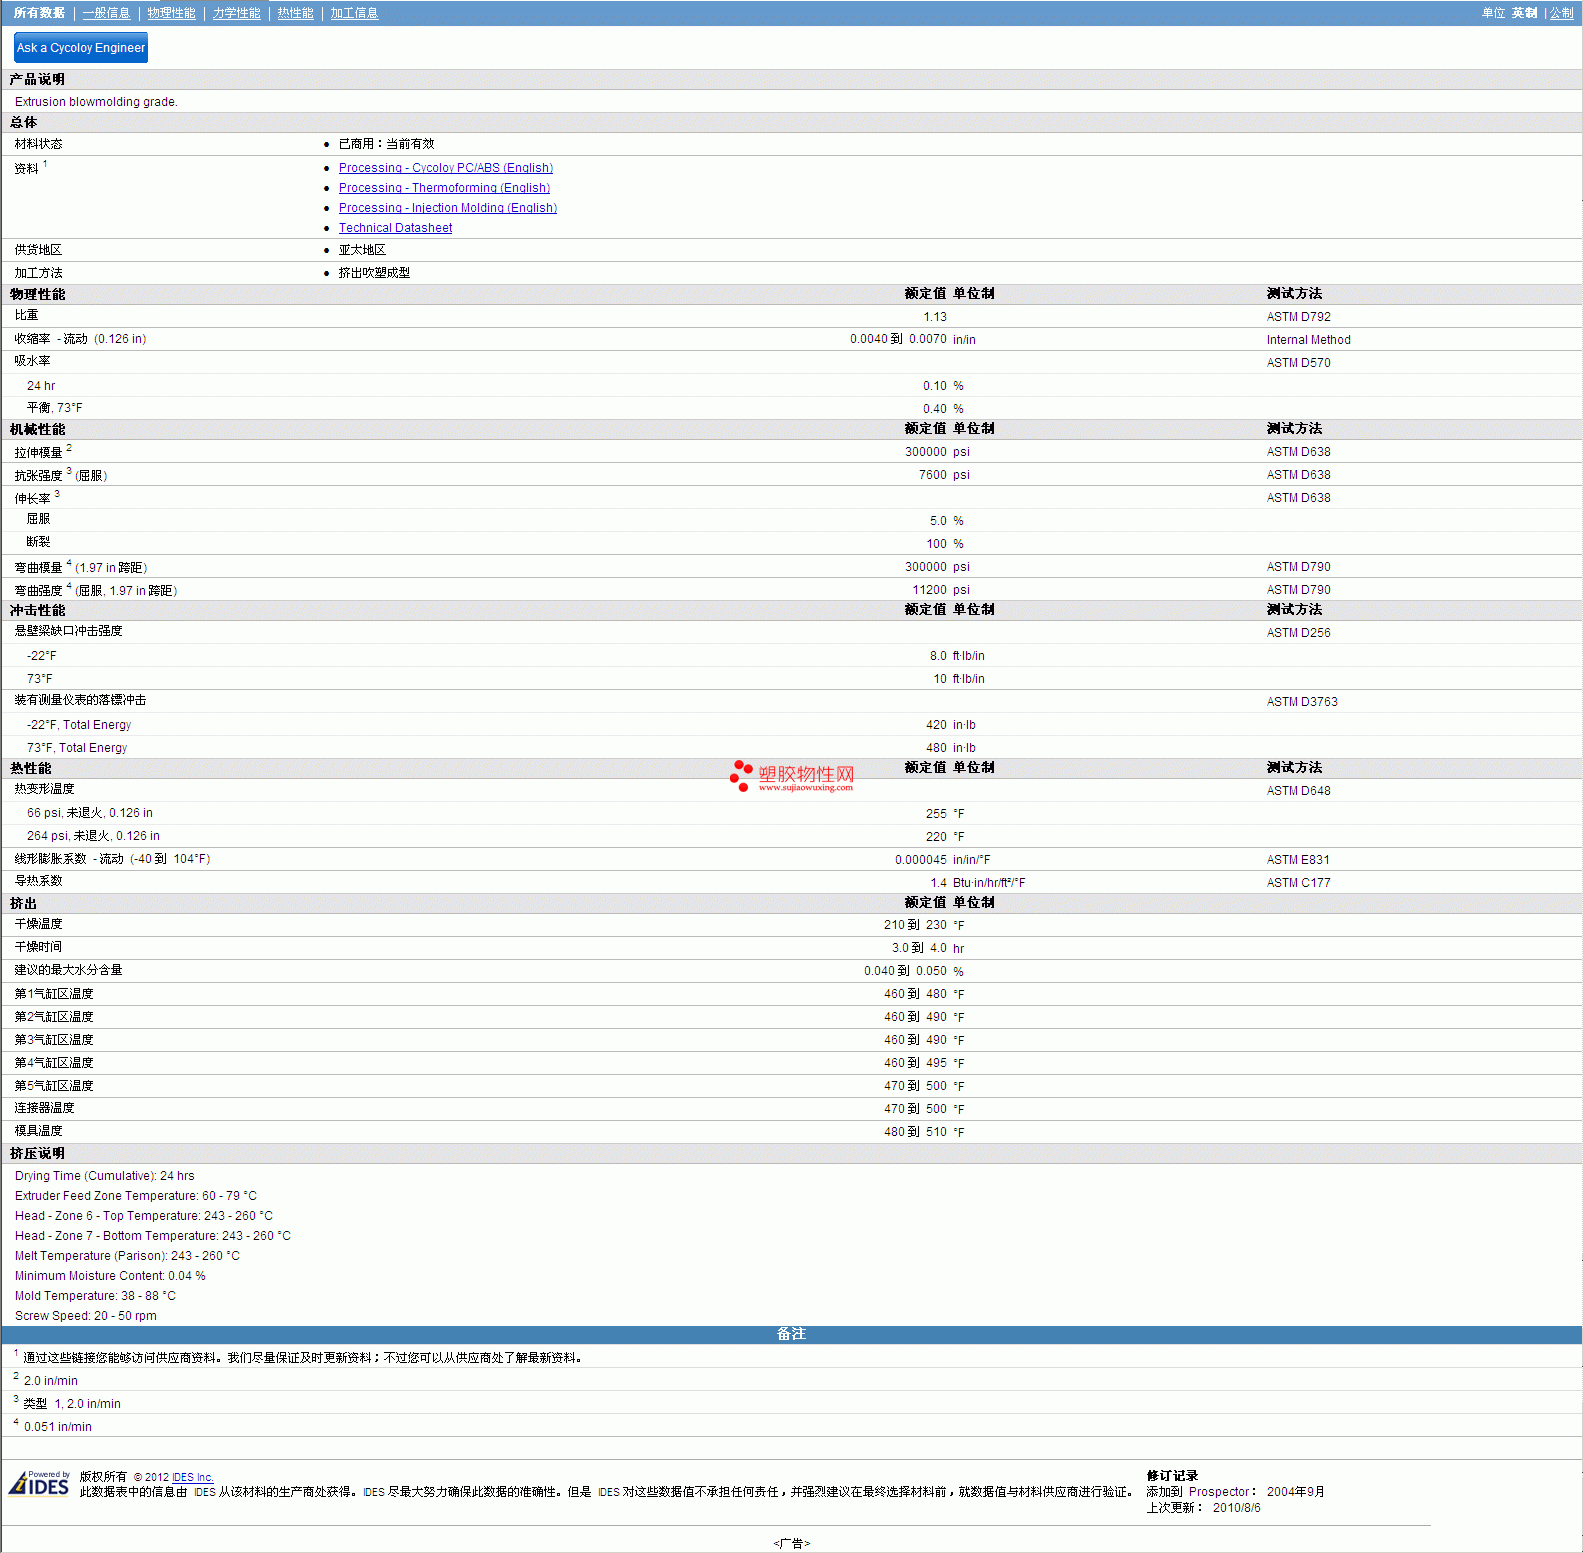Click the 塑胶物性网 red dots watermark logo

click(741, 775)
